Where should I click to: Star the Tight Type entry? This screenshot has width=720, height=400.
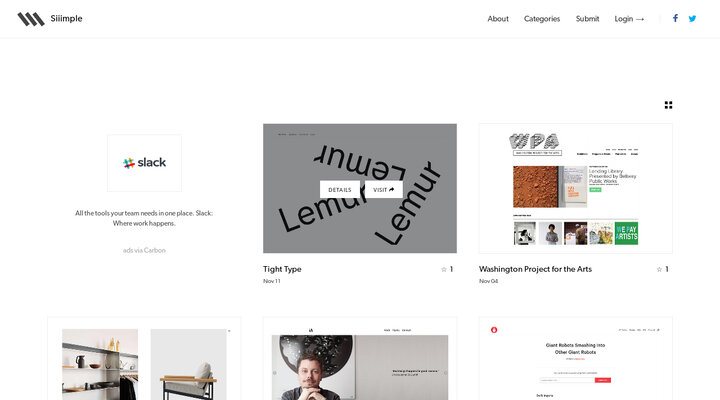pyautogui.click(x=444, y=269)
